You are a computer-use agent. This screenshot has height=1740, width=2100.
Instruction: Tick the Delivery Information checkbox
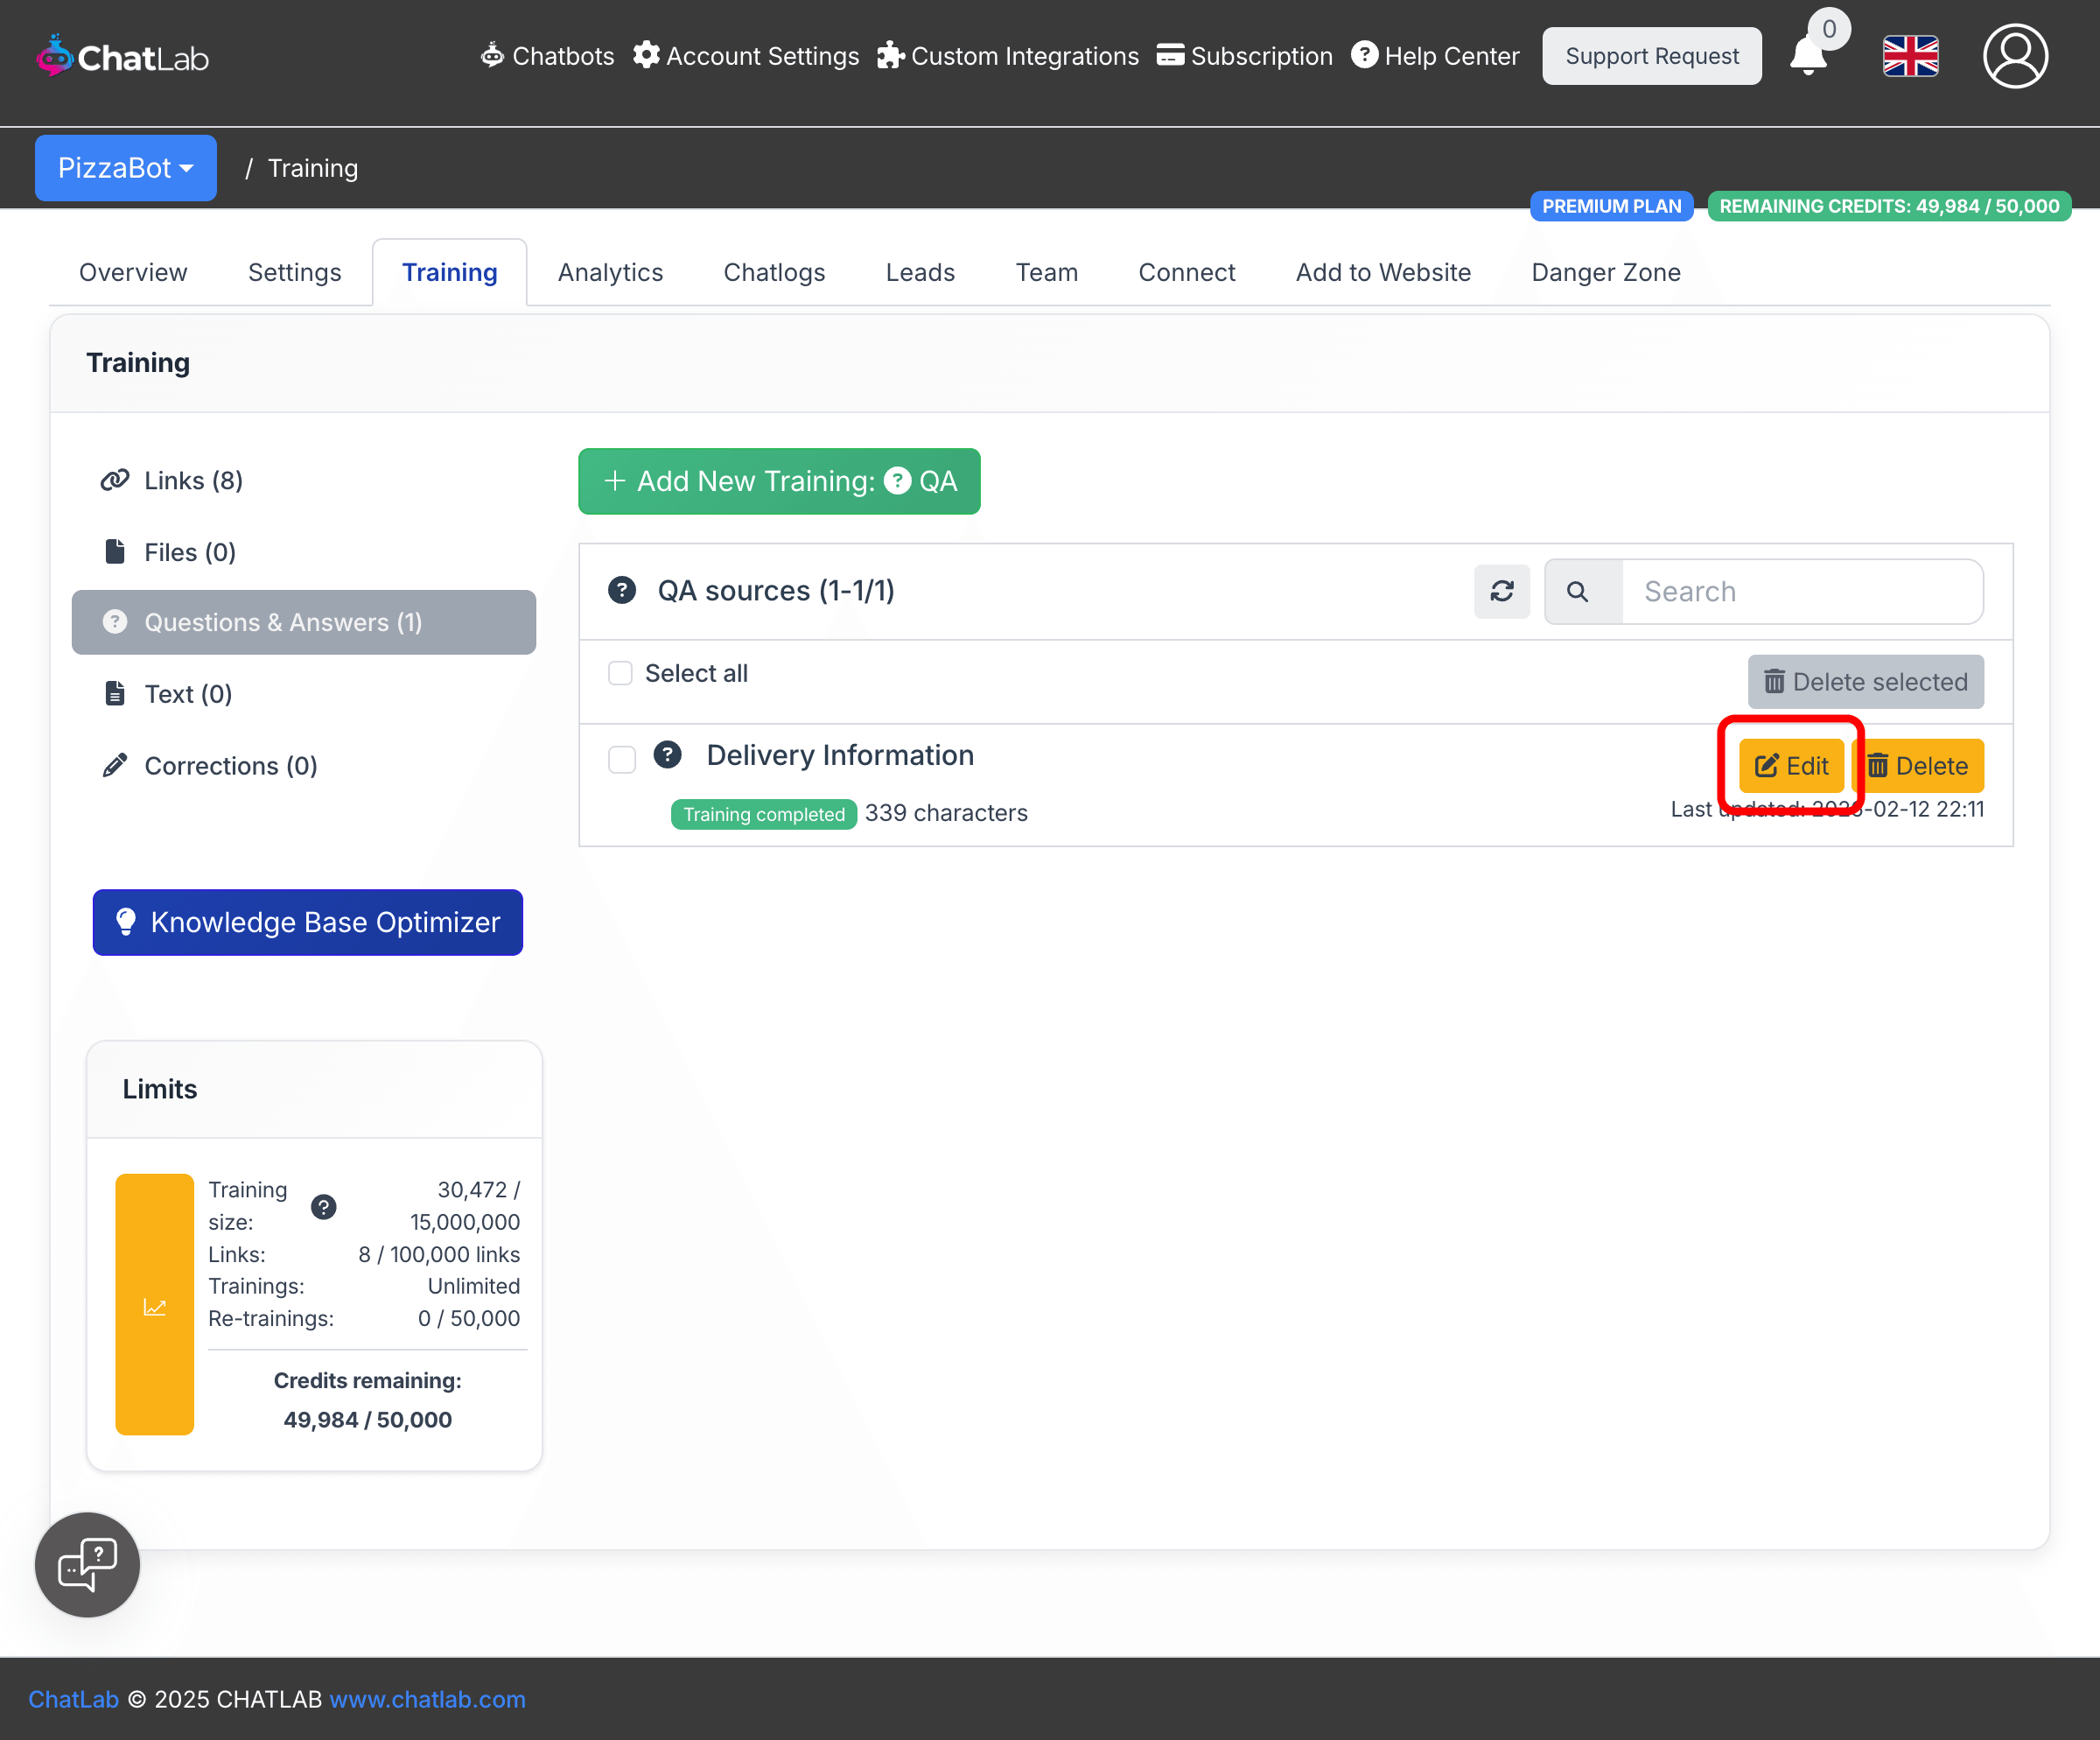tap(621, 759)
